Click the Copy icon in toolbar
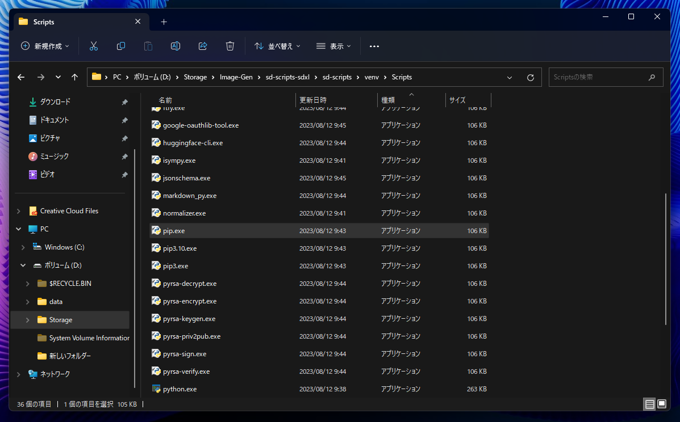The image size is (680, 422). (x=121, y=46)
